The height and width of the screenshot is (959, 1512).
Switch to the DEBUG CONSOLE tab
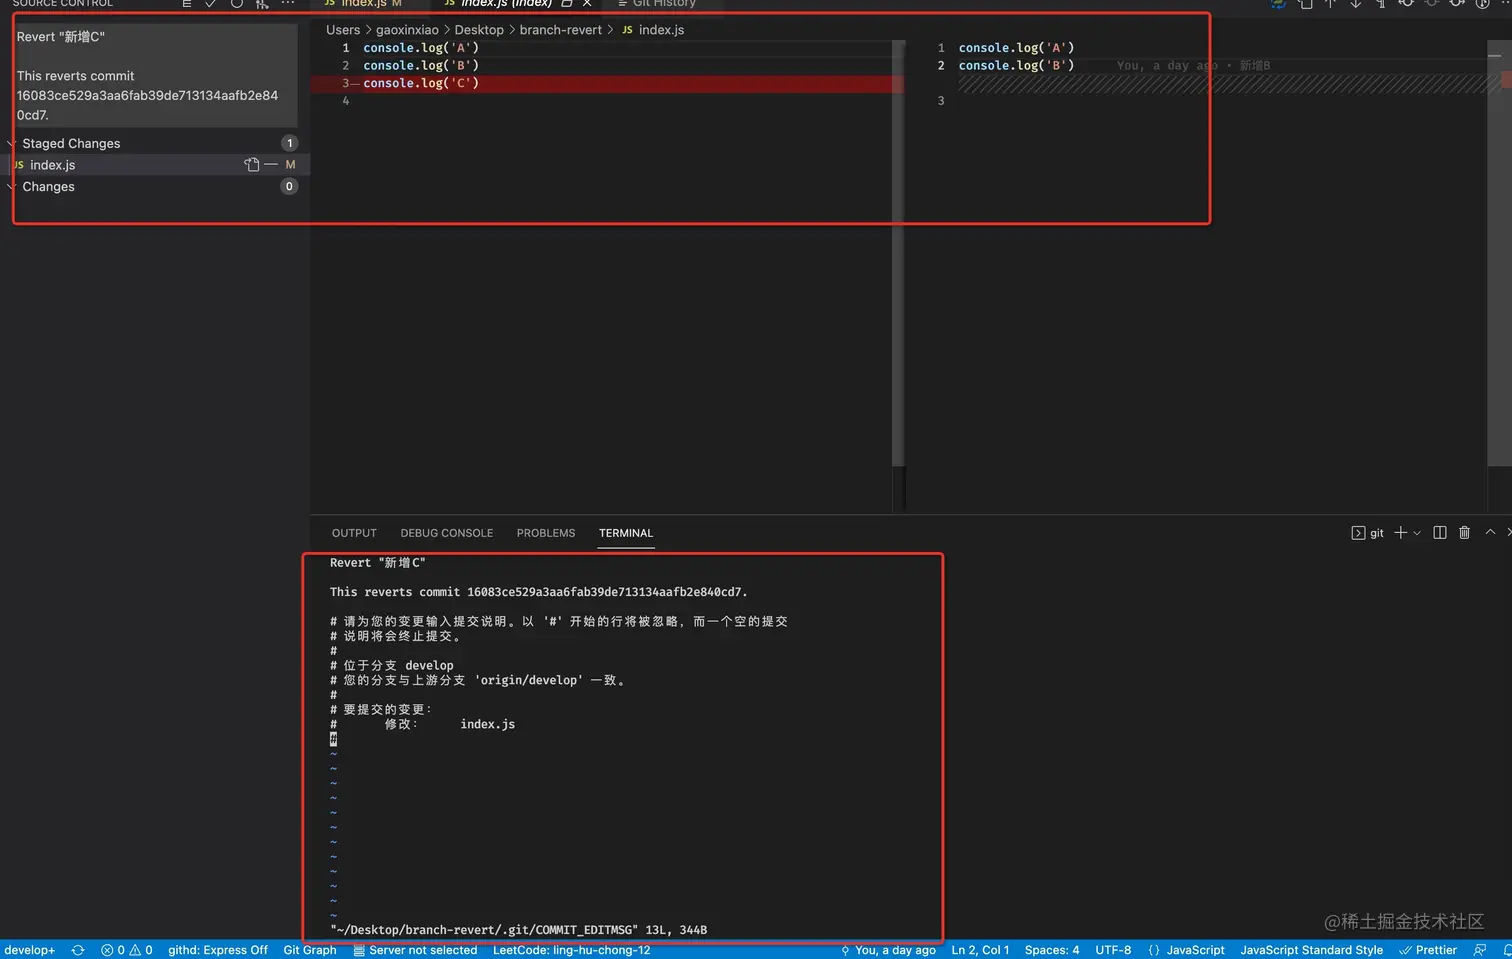tap(447, 533)
